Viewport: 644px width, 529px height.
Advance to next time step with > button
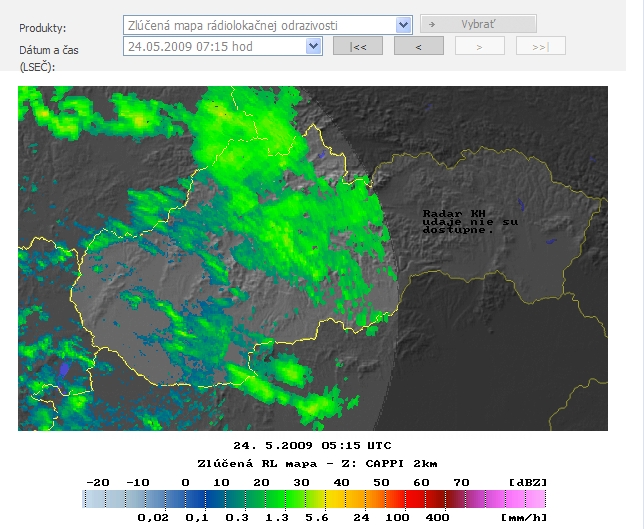[479, 46]
